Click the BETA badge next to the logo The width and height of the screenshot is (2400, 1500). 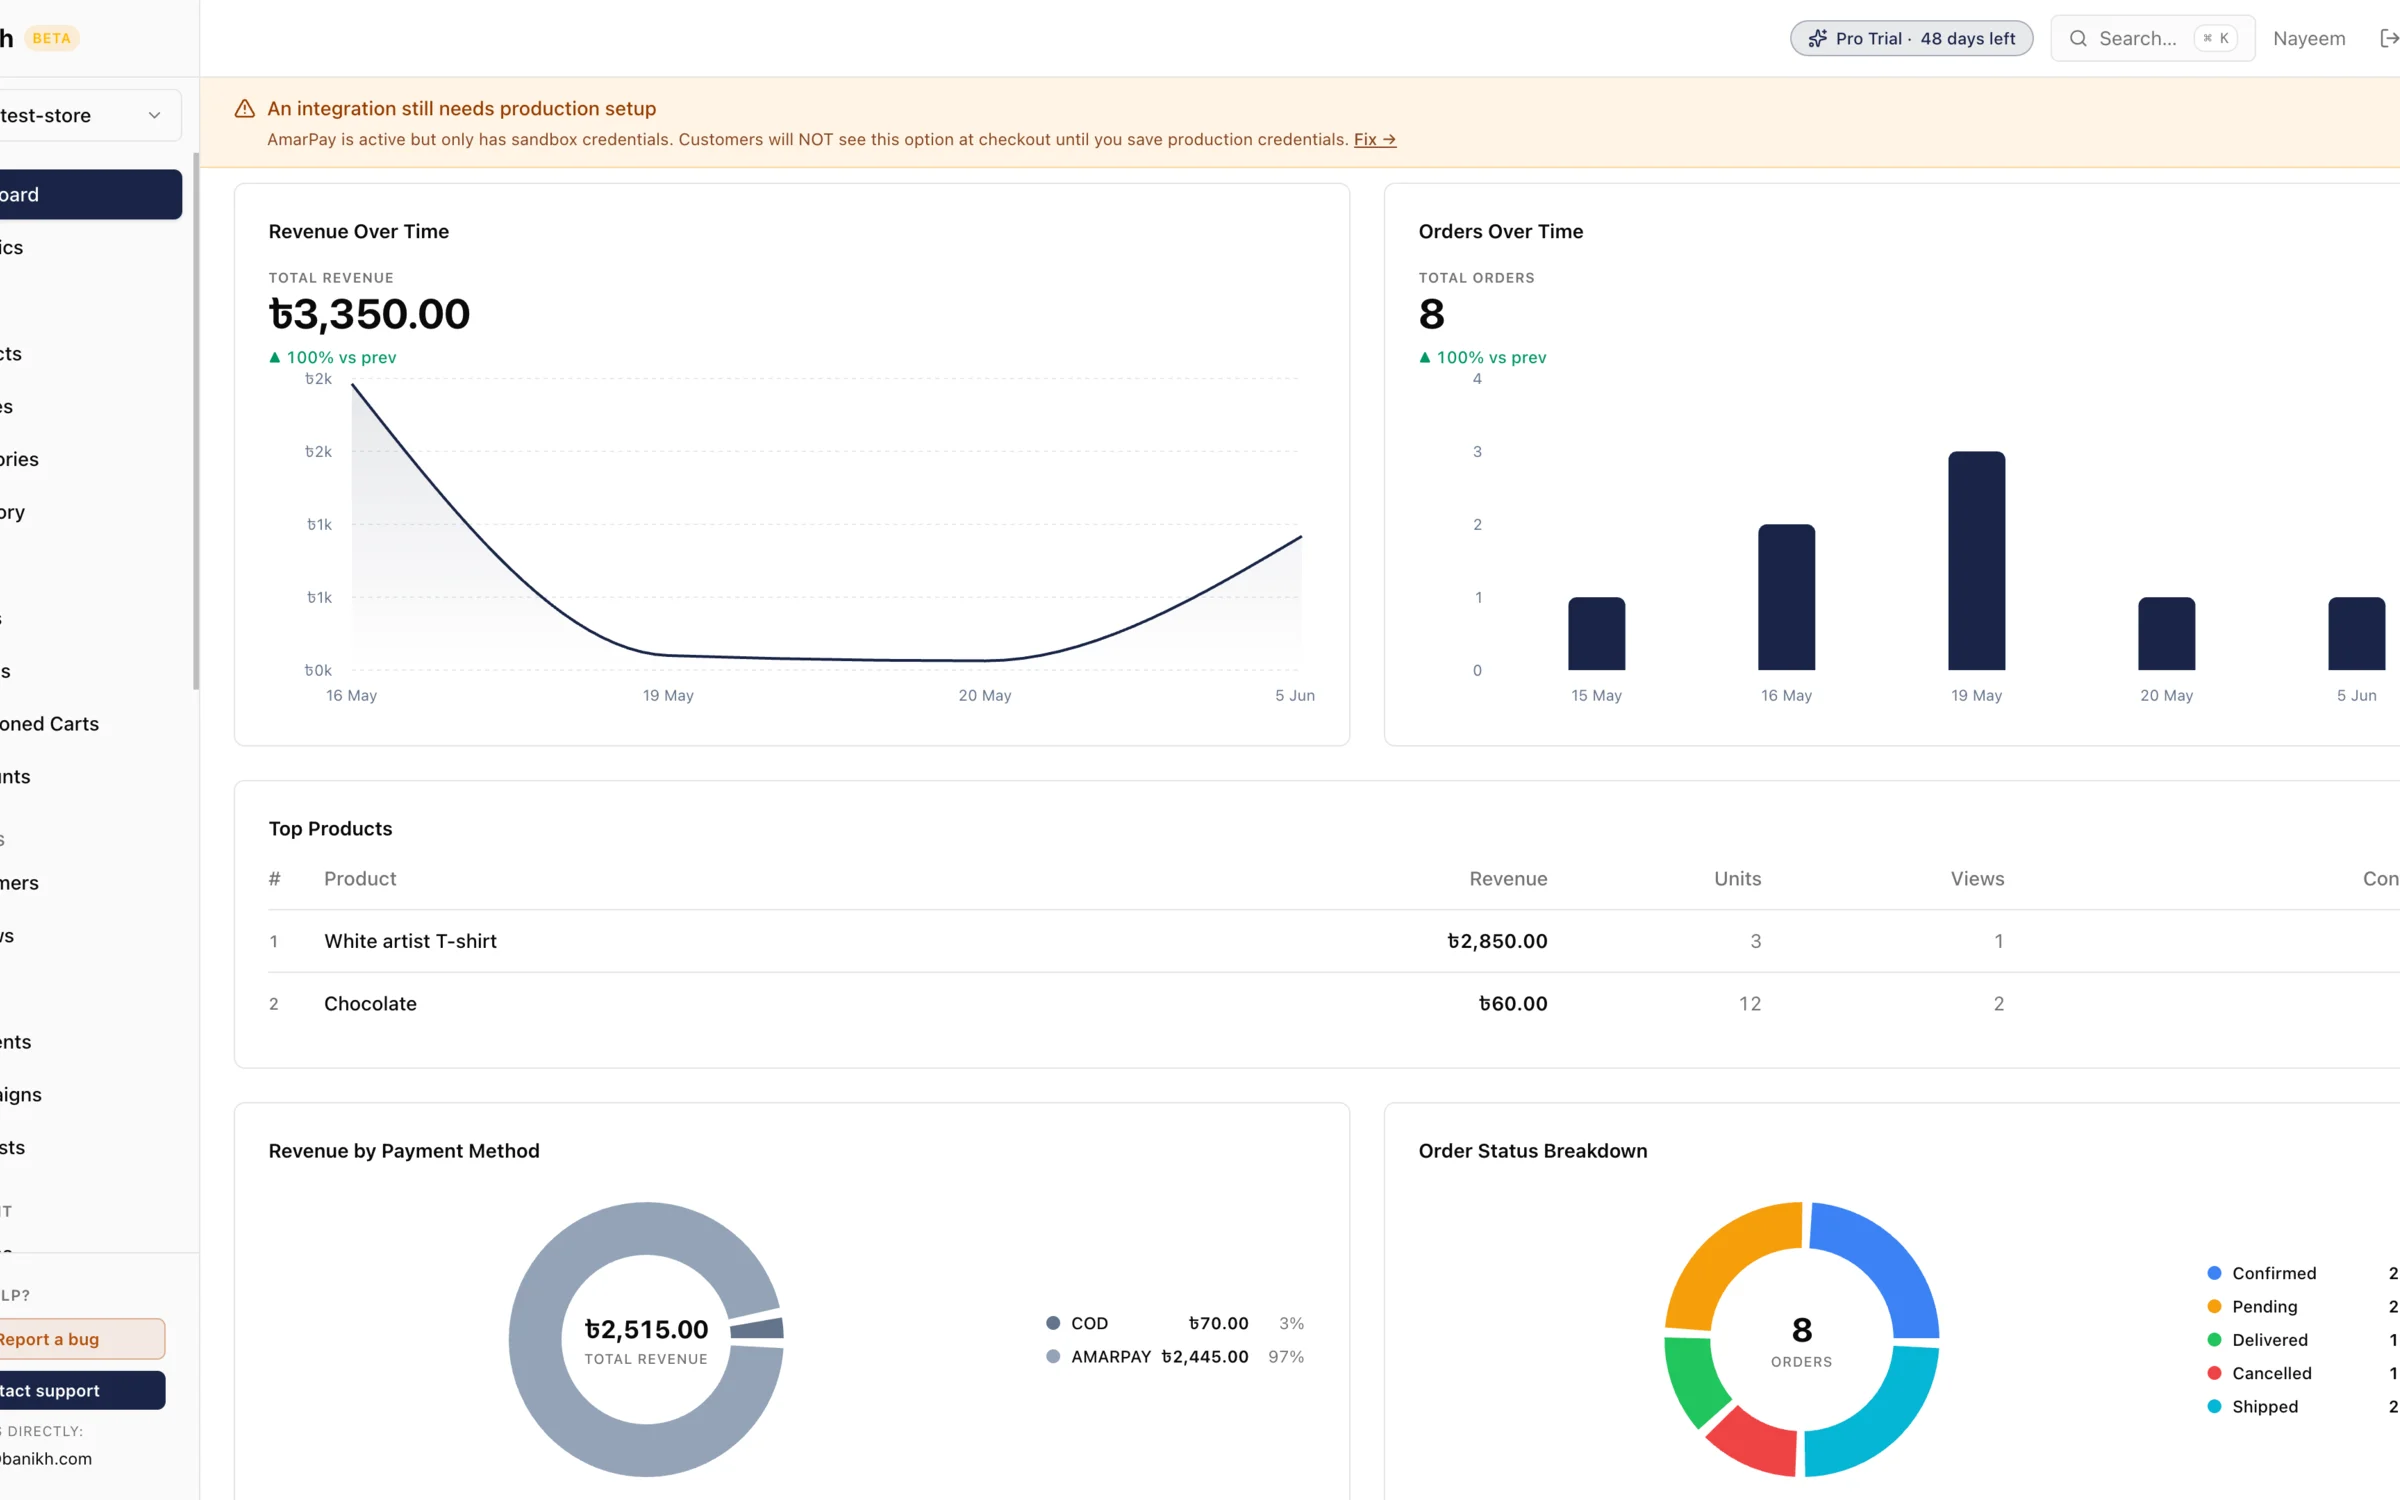click(x=51, y=38)
